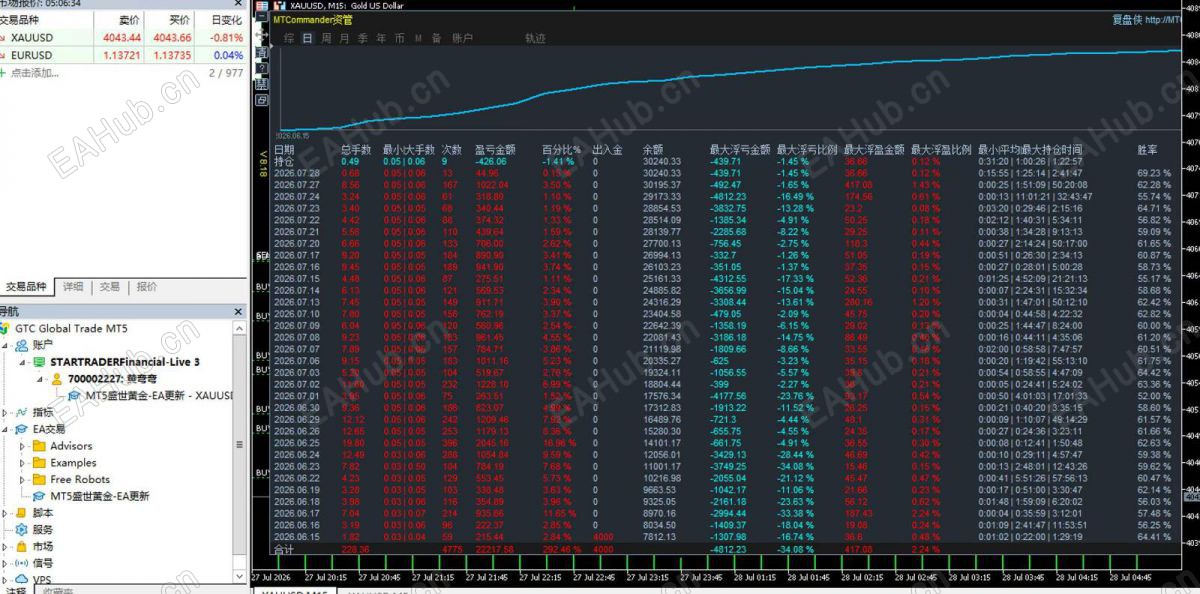1200x594 pixels.
Task: Click the XAUUSD down-arrow trend icon
Action: [4, 37]
